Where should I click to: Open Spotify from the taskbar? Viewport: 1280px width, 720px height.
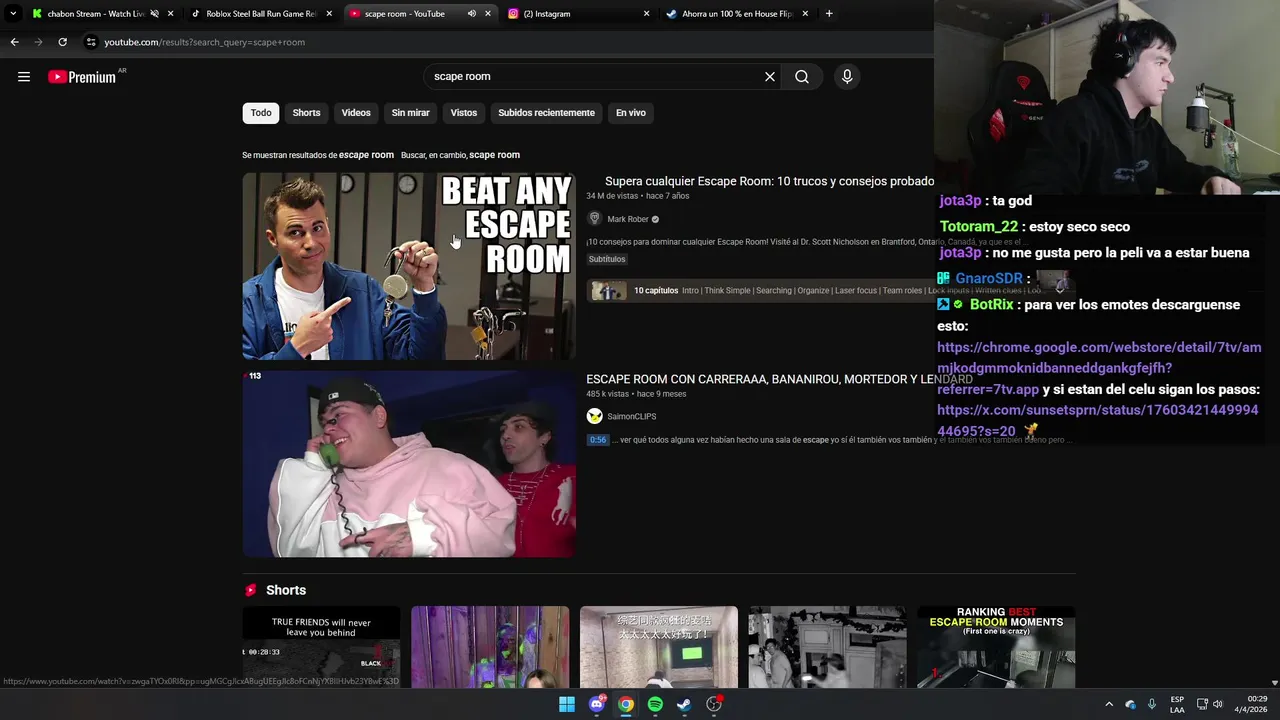(x=655, y=704)
